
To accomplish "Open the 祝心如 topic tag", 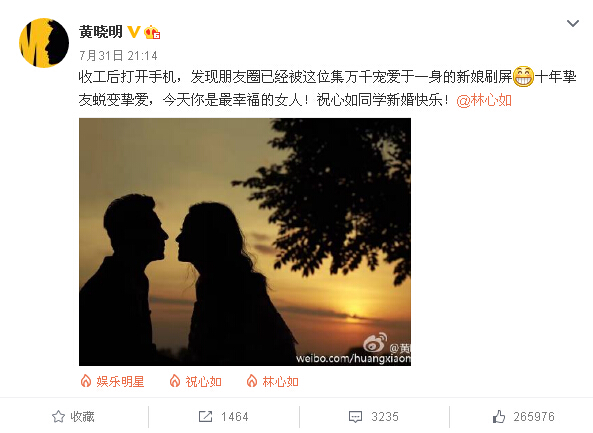I will [203, 382].
